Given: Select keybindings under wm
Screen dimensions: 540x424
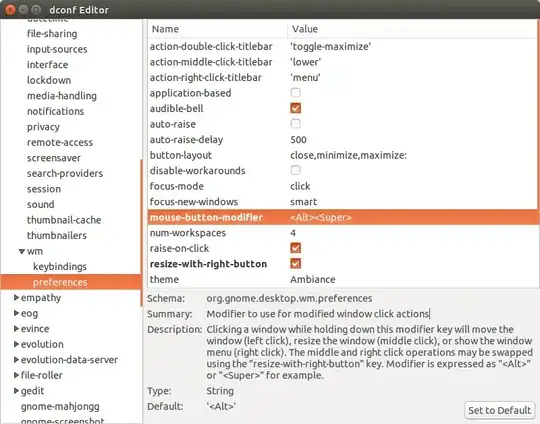Looking at the screenshot, I should pos(60,267).
